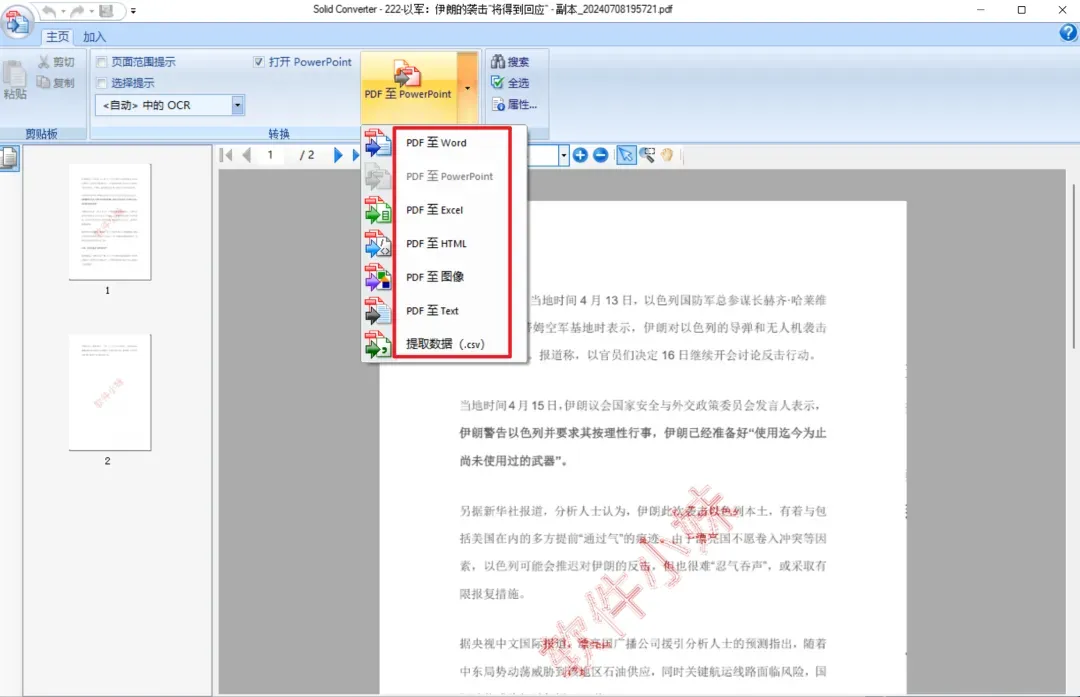Open the help question mark icon

(1068, 32)
